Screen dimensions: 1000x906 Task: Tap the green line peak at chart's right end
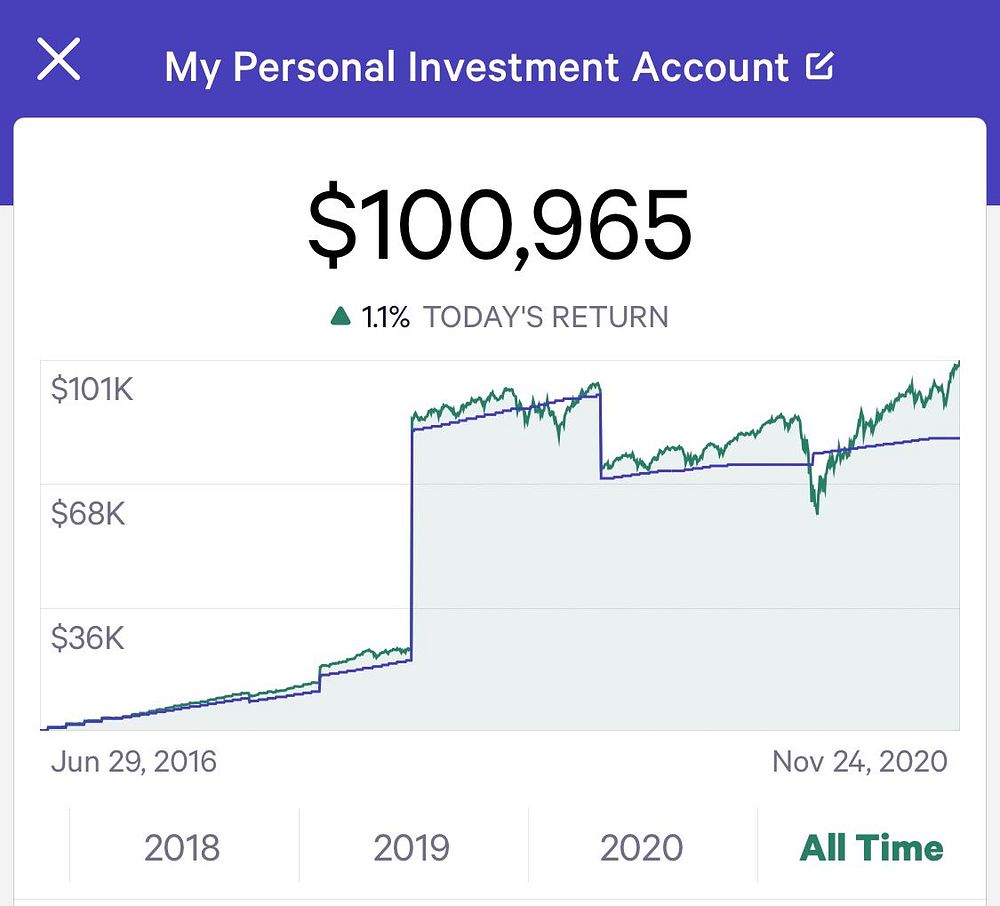tap(957, 364)
